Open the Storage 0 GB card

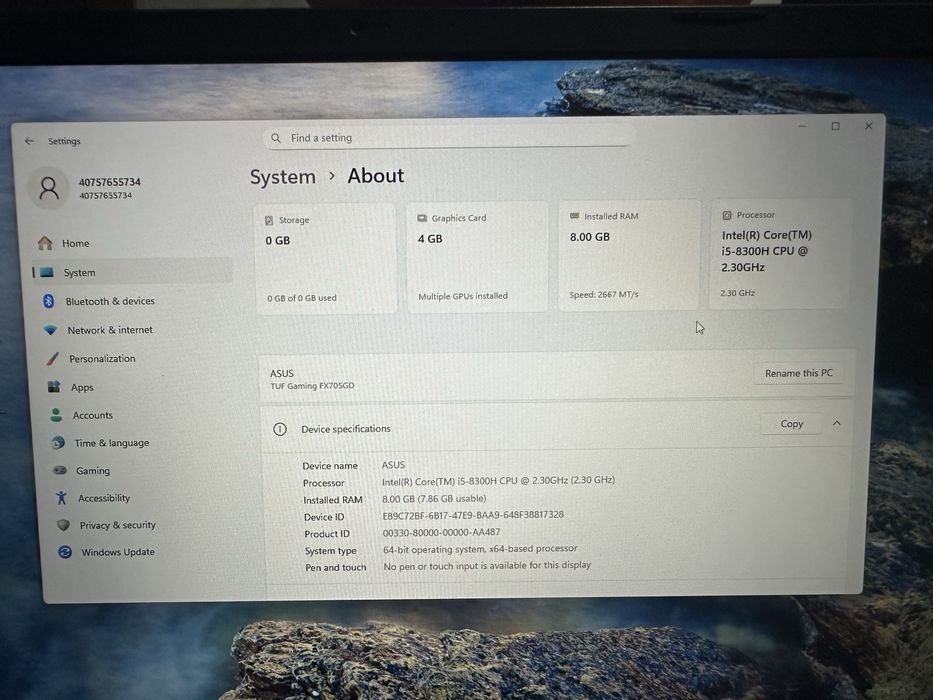click(x=325, y=259)
